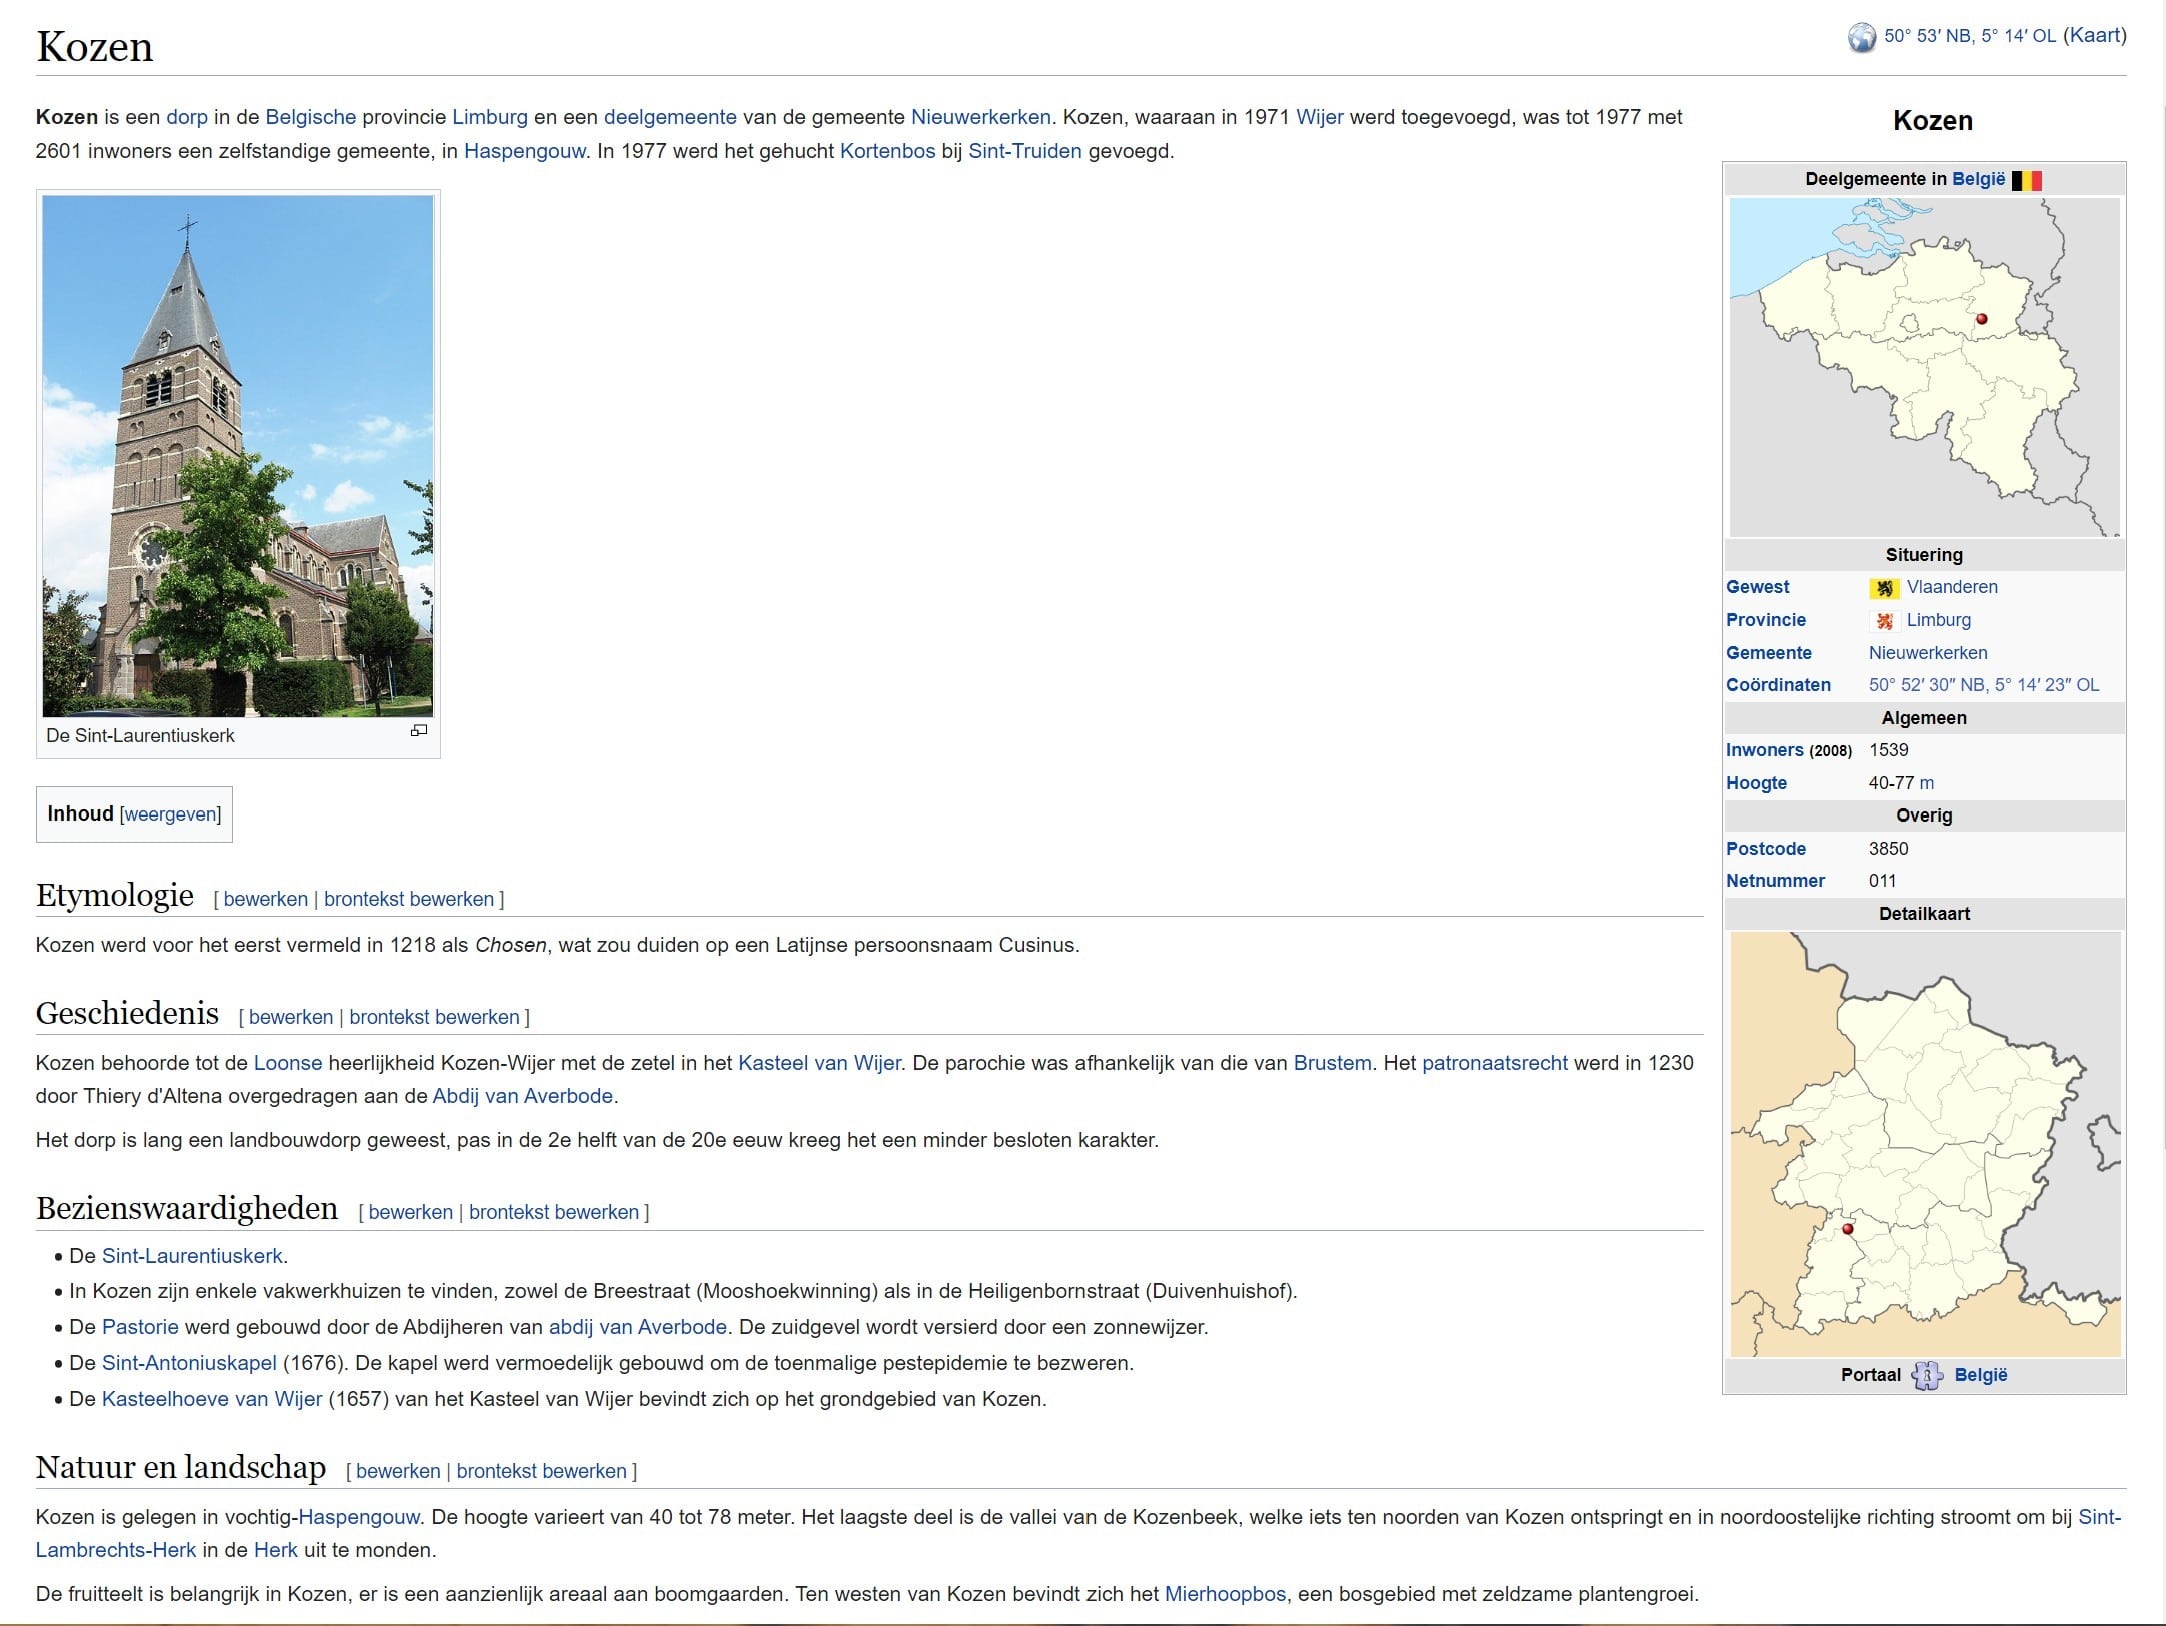Click the Netnummer label in infobox

(x=1775, y=881)
